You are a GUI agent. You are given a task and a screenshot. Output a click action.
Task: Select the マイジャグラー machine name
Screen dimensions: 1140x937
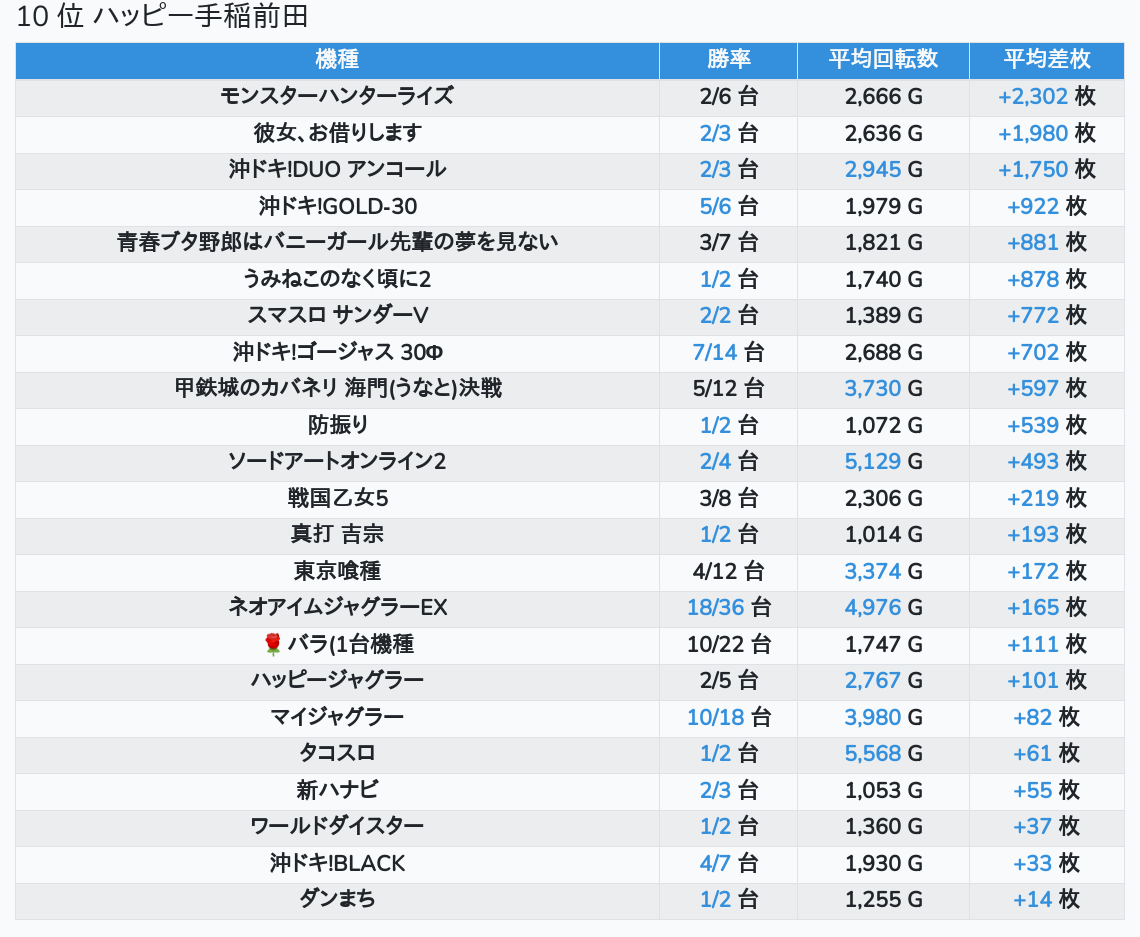click(337, 717)
